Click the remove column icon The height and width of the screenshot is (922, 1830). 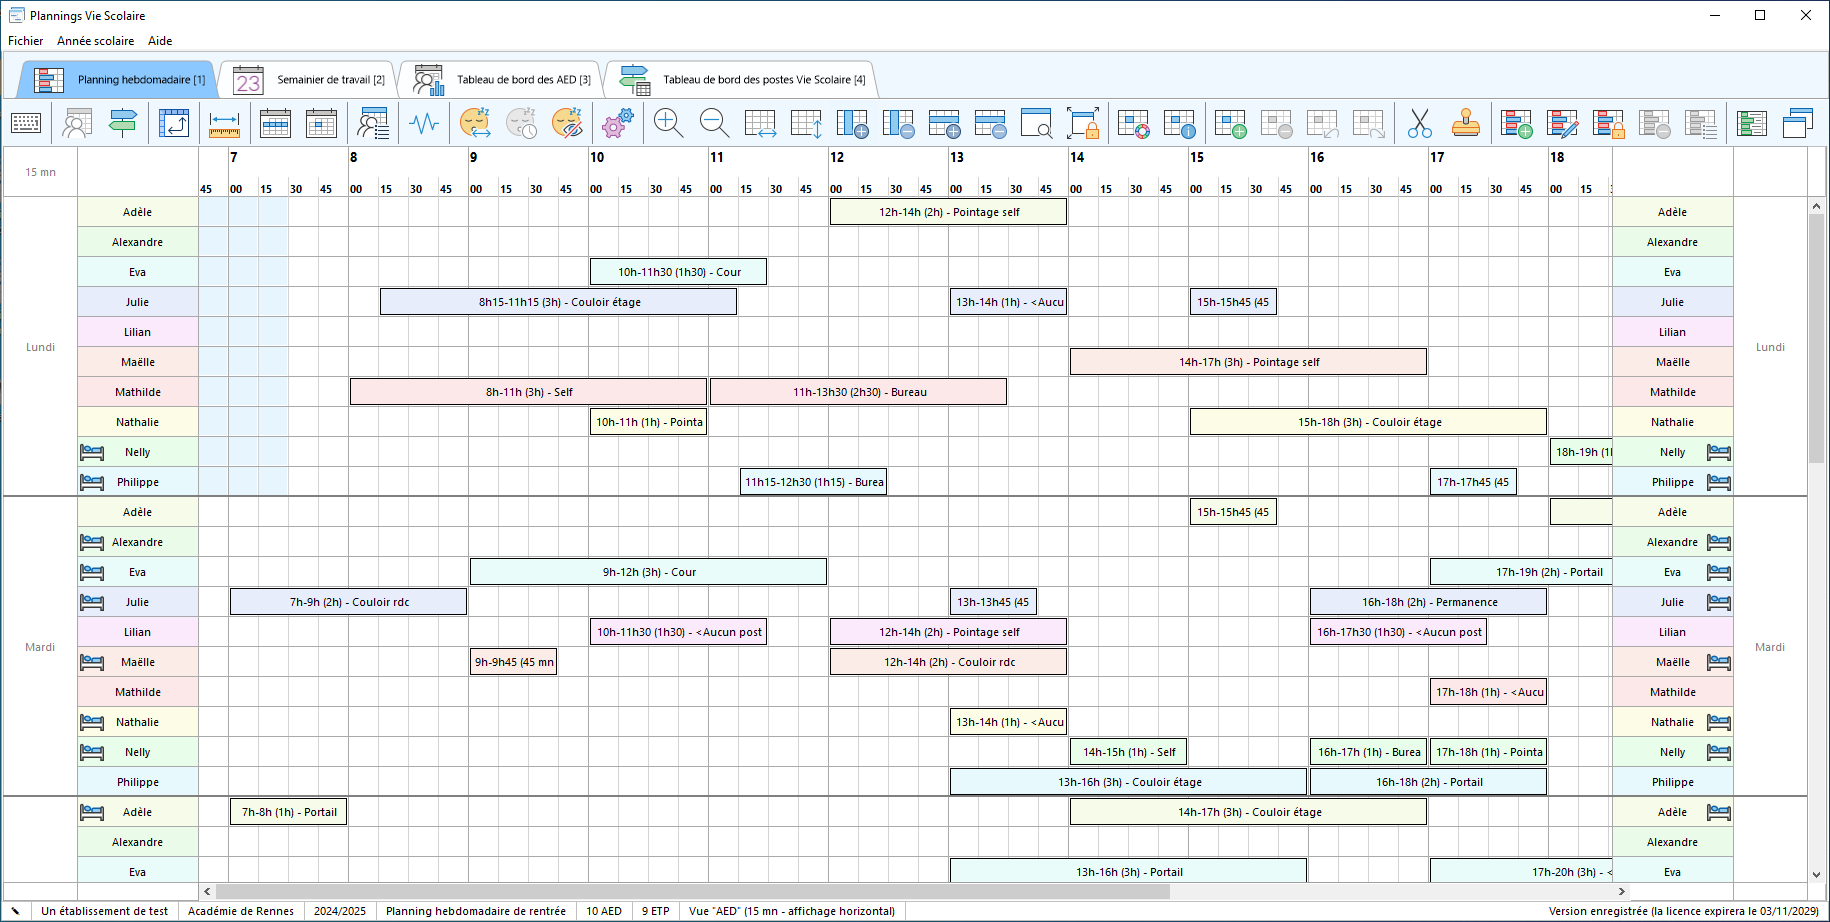[898, 123]
